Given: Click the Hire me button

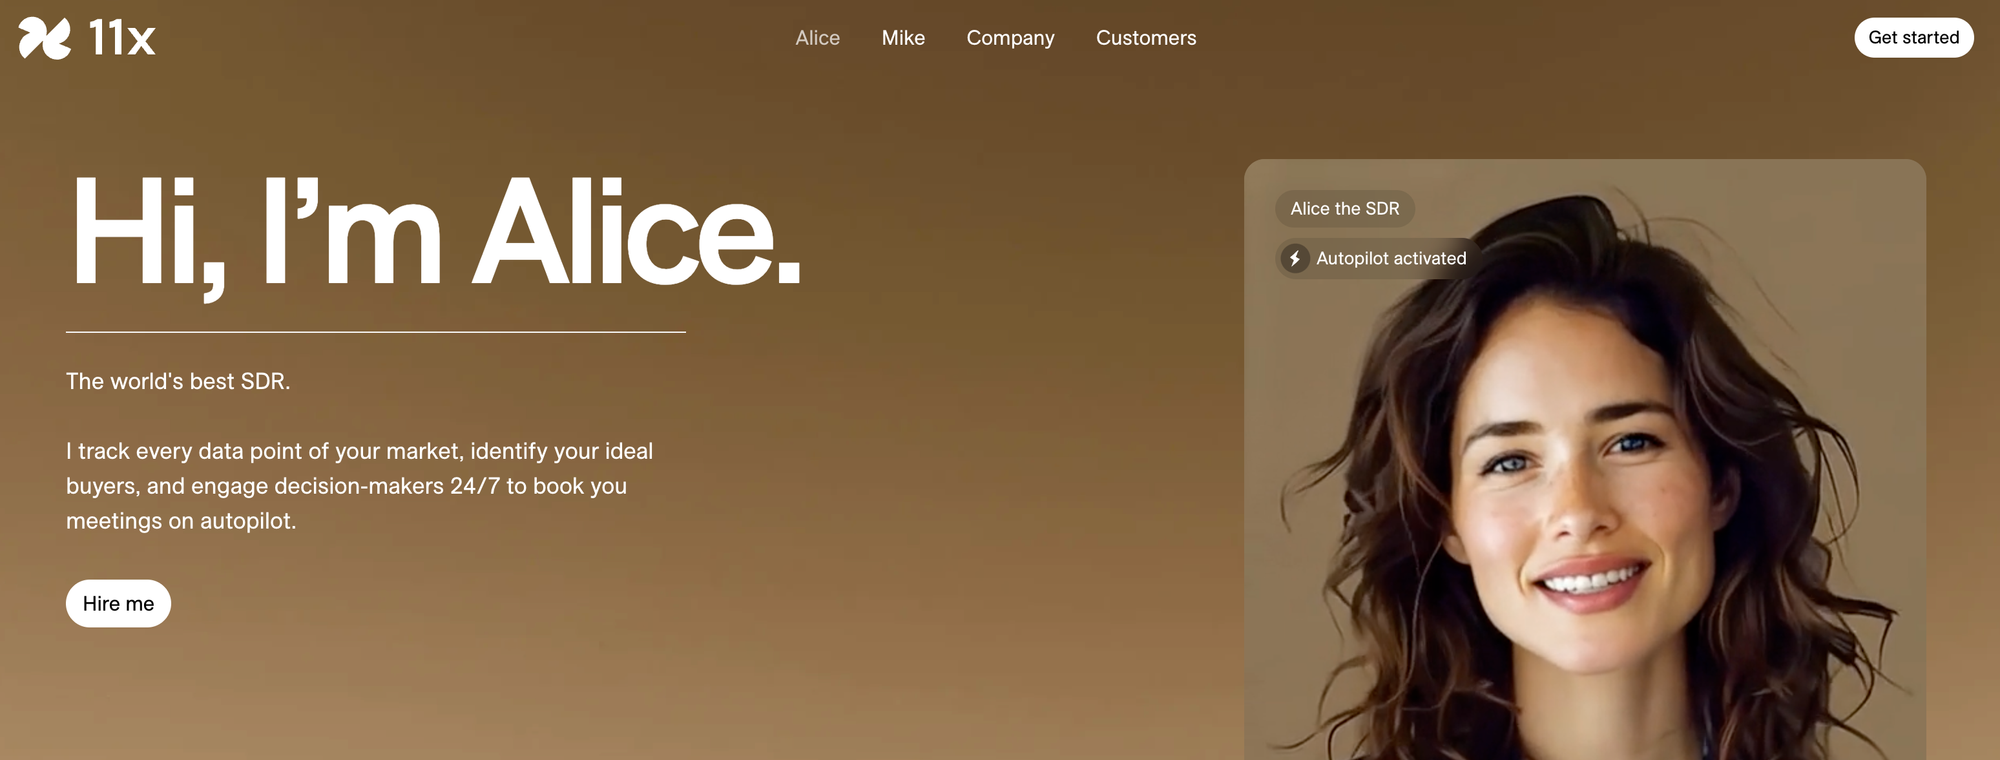Looking at the screenshot, I should point(118,603).
